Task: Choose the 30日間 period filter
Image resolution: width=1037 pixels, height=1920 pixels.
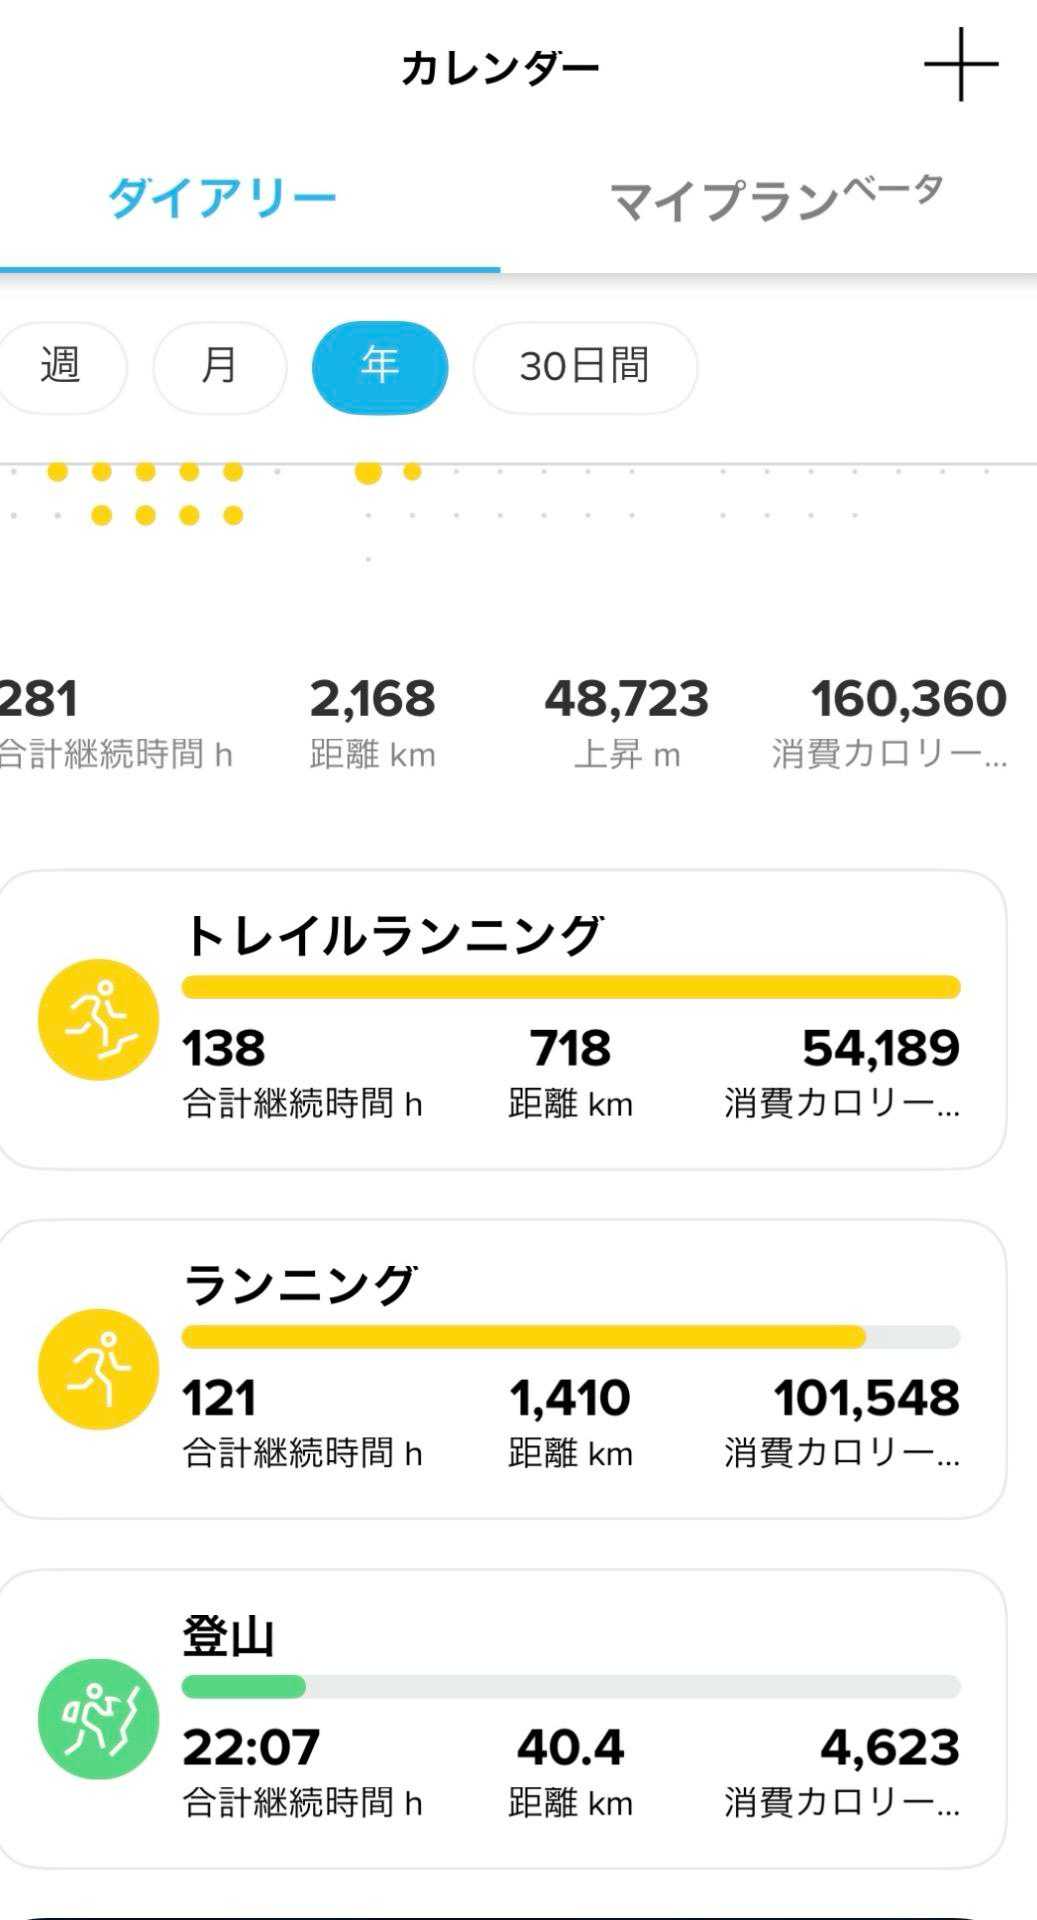Action: pos(585,367)
